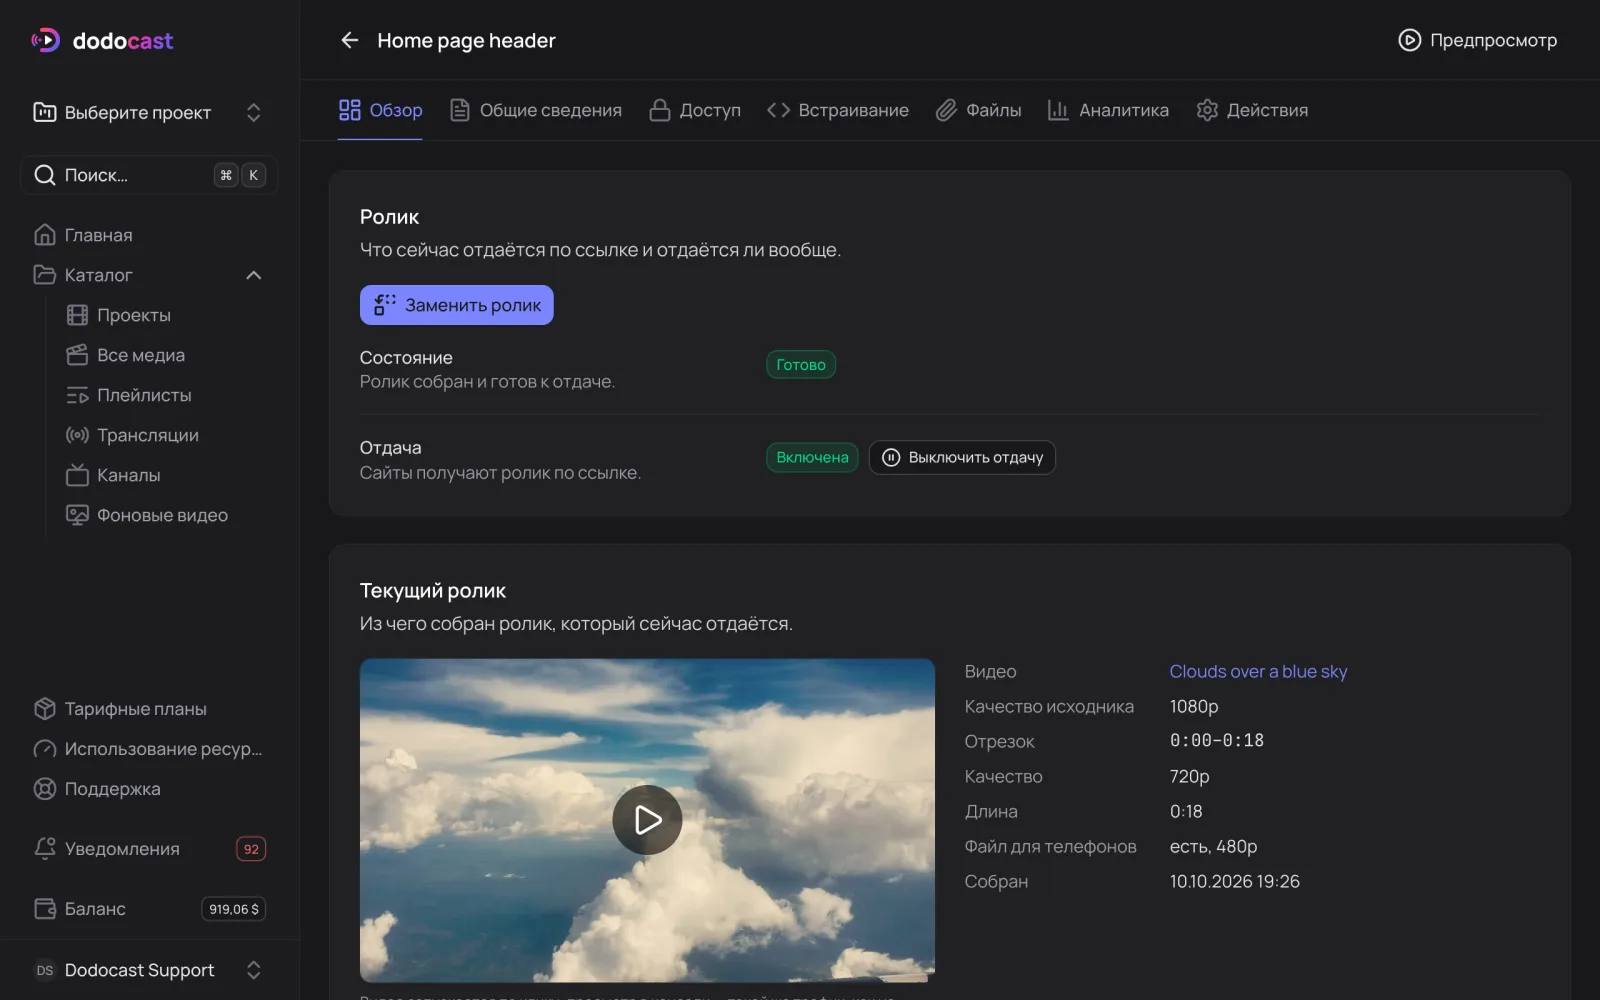The image size is (1600, 1000).
Task: Click the 919,06 $ balance badge
Action: (234, 909)
